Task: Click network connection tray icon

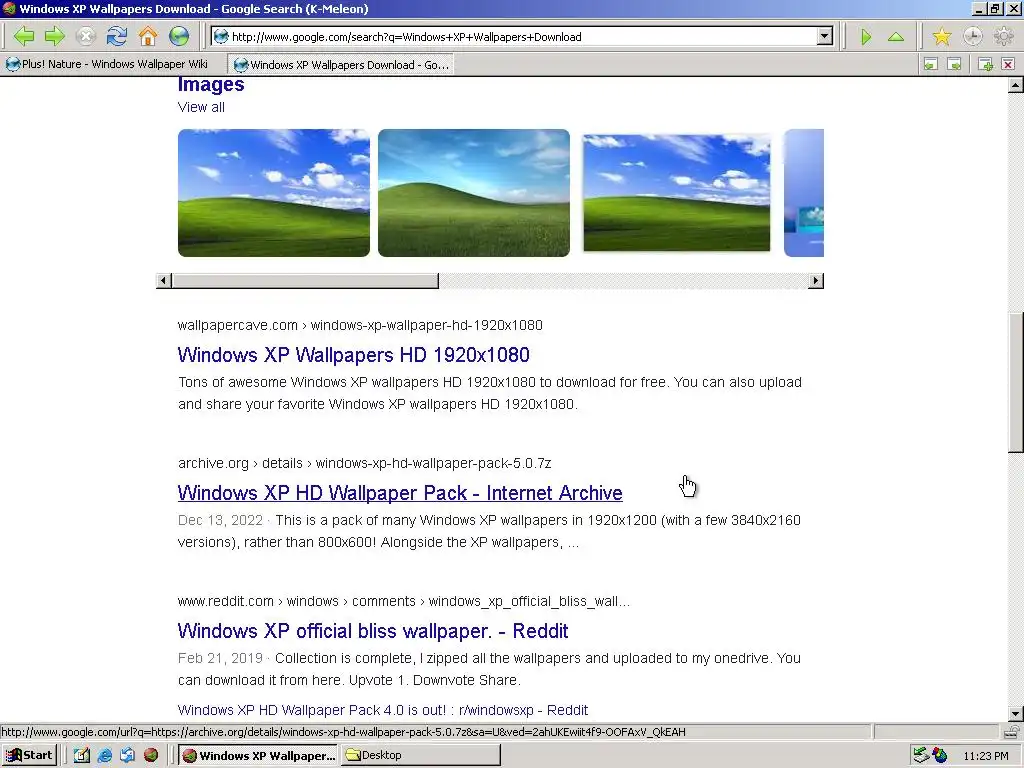Action: (921, 755)
